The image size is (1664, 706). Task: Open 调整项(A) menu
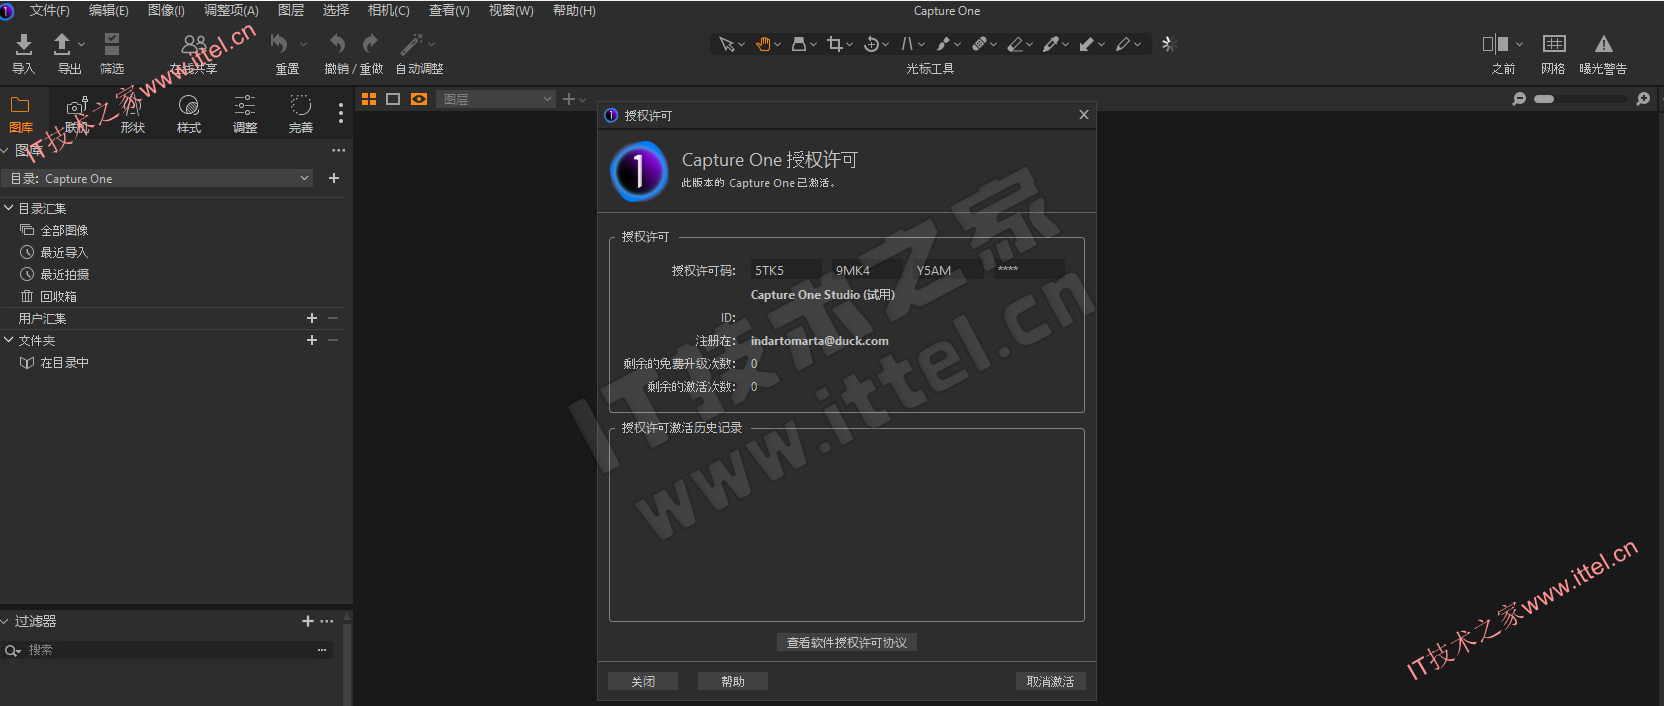coord(231,10)
